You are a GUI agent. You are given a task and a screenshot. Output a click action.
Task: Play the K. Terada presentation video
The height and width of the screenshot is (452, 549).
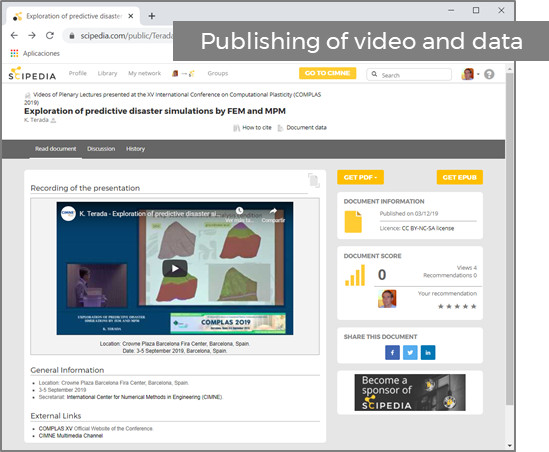(175, 268)
